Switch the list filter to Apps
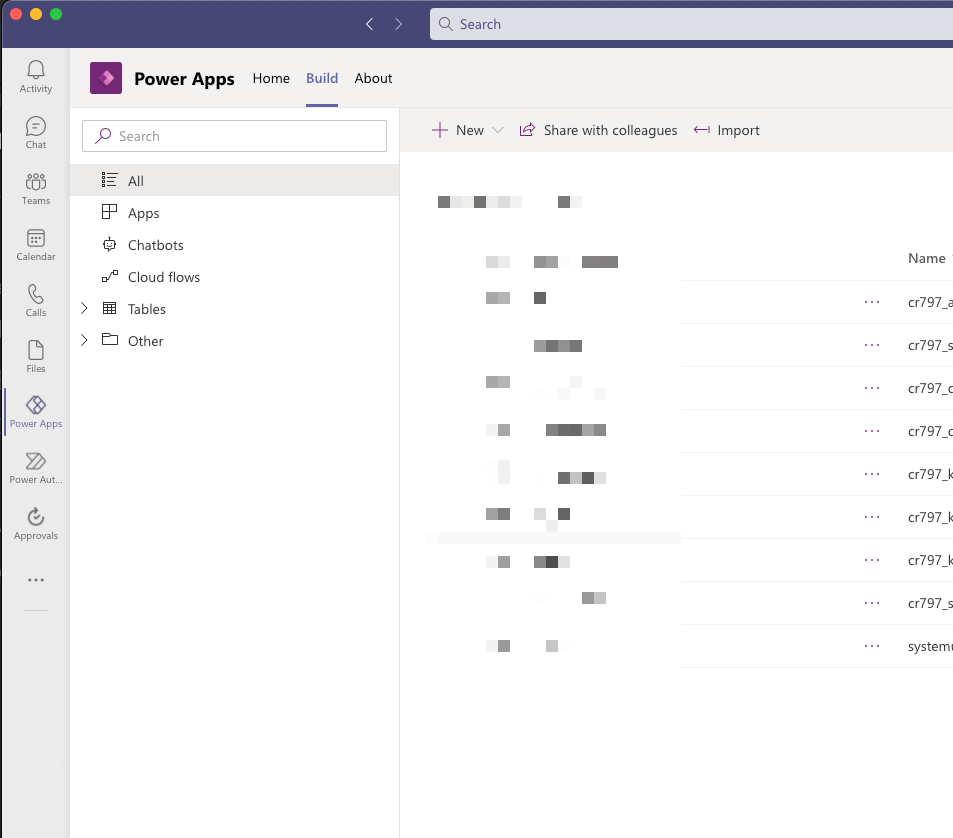The image size is (953, 838). [143, 212]
